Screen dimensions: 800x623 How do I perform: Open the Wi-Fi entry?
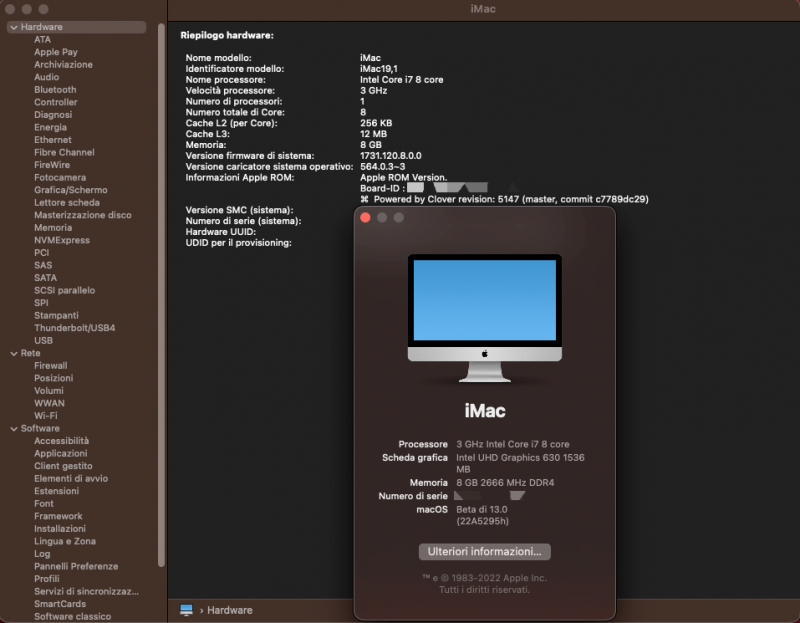(x=45, y=416)
